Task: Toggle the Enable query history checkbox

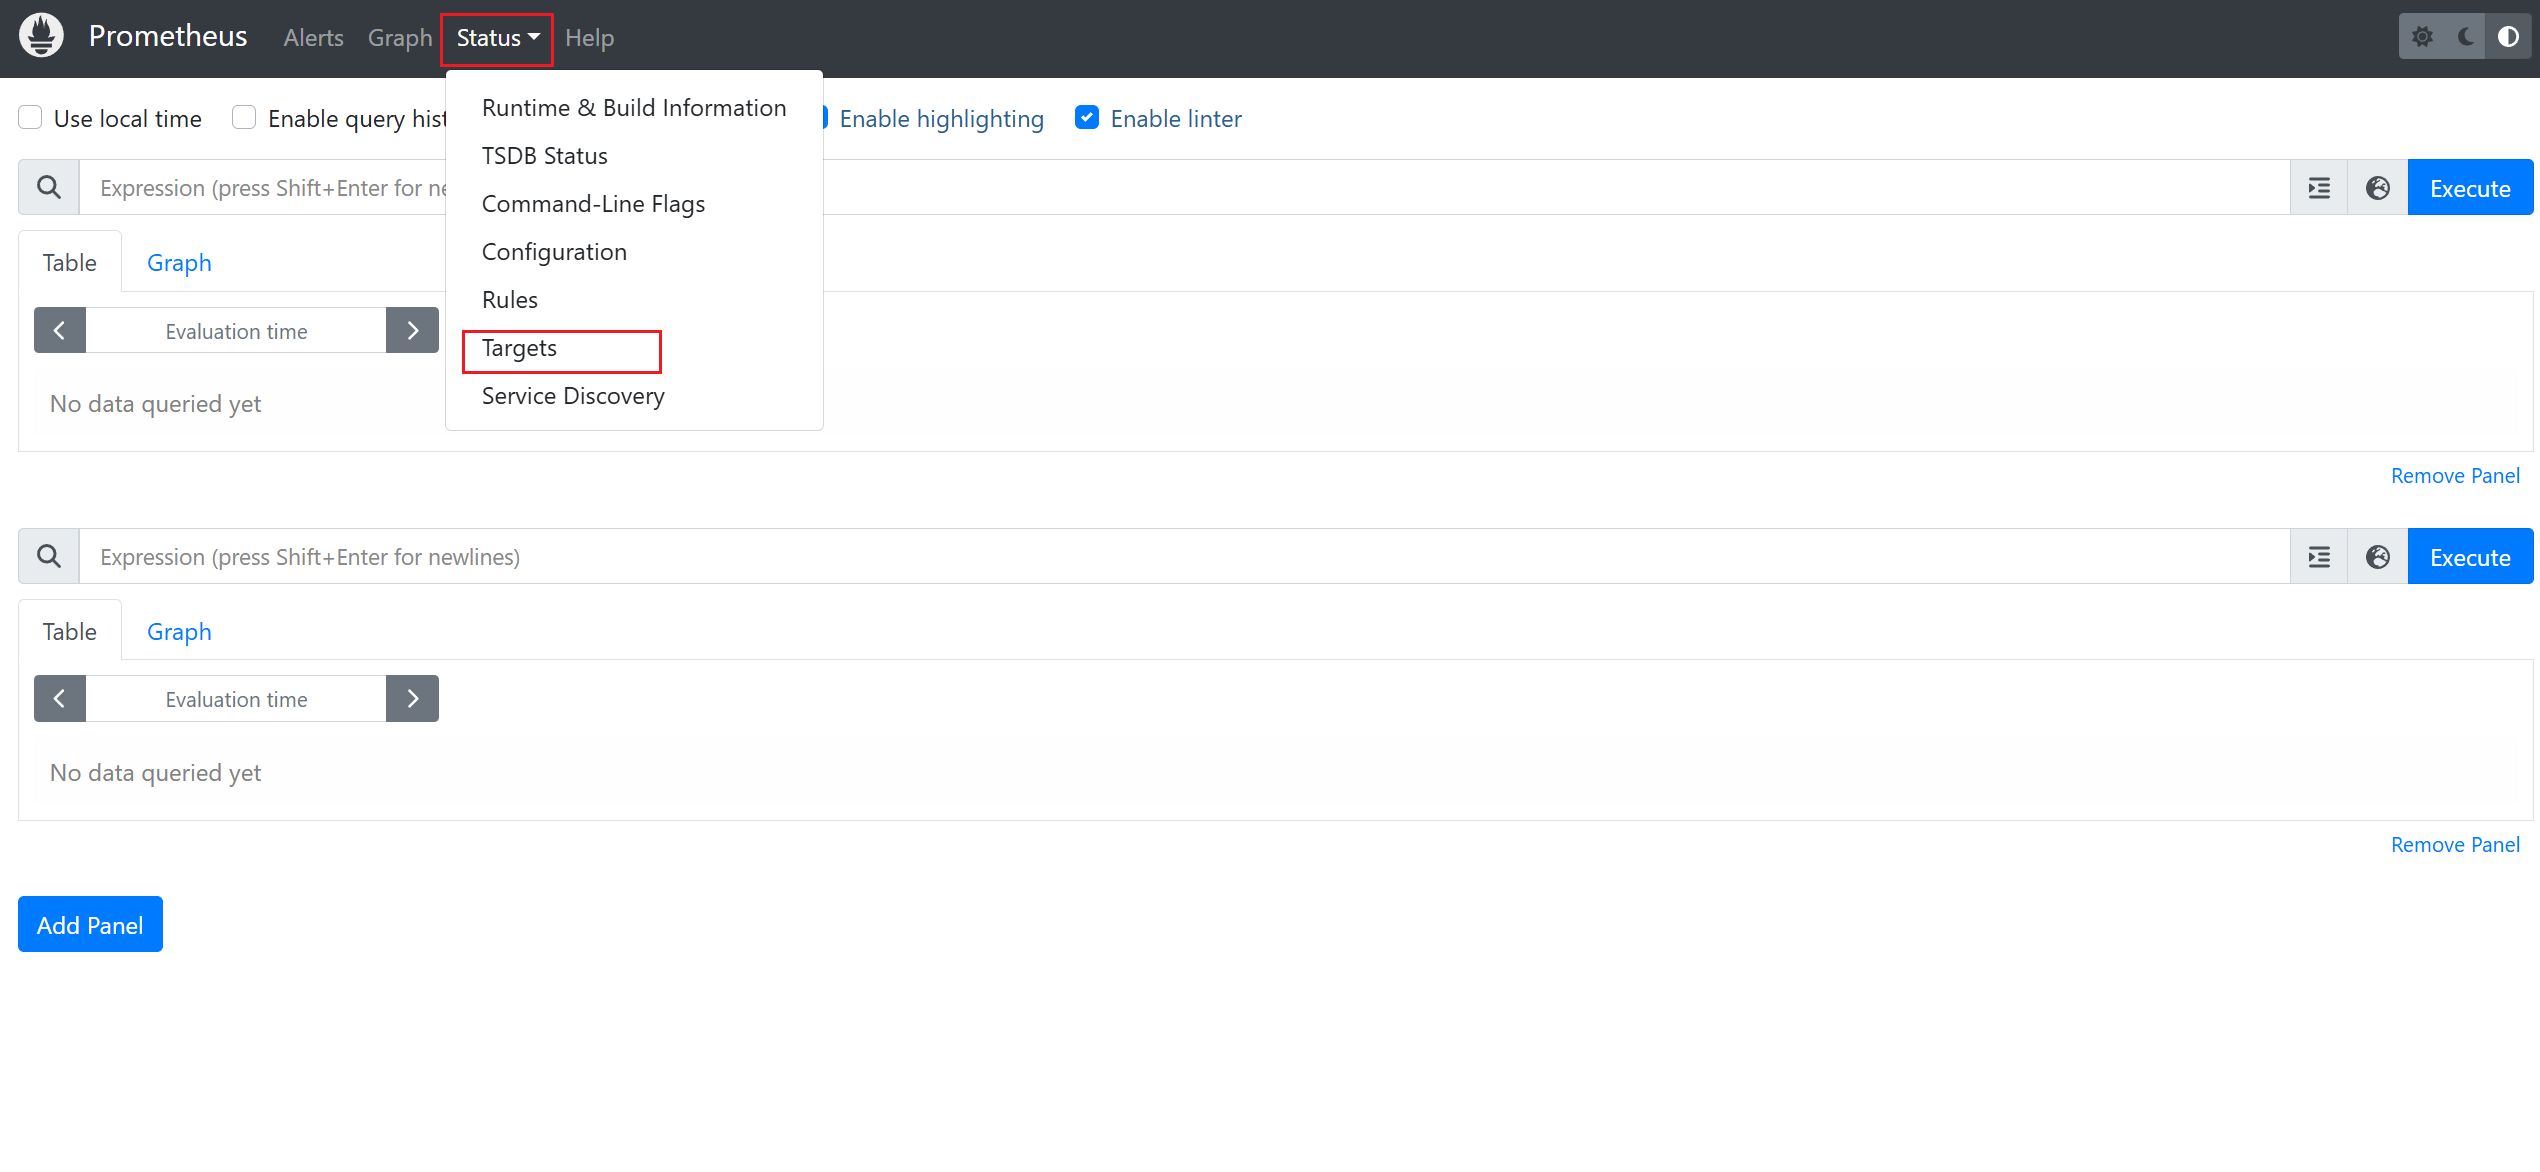Action: 244,118
